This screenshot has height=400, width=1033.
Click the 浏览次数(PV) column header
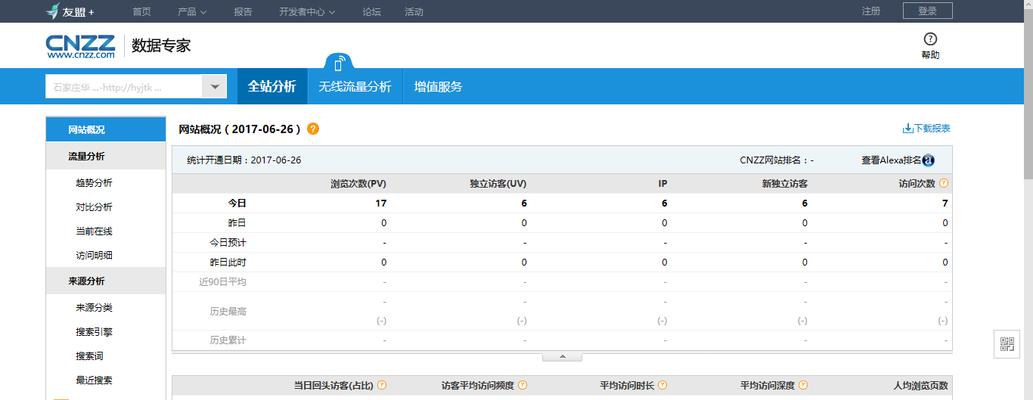click(358, 184)
